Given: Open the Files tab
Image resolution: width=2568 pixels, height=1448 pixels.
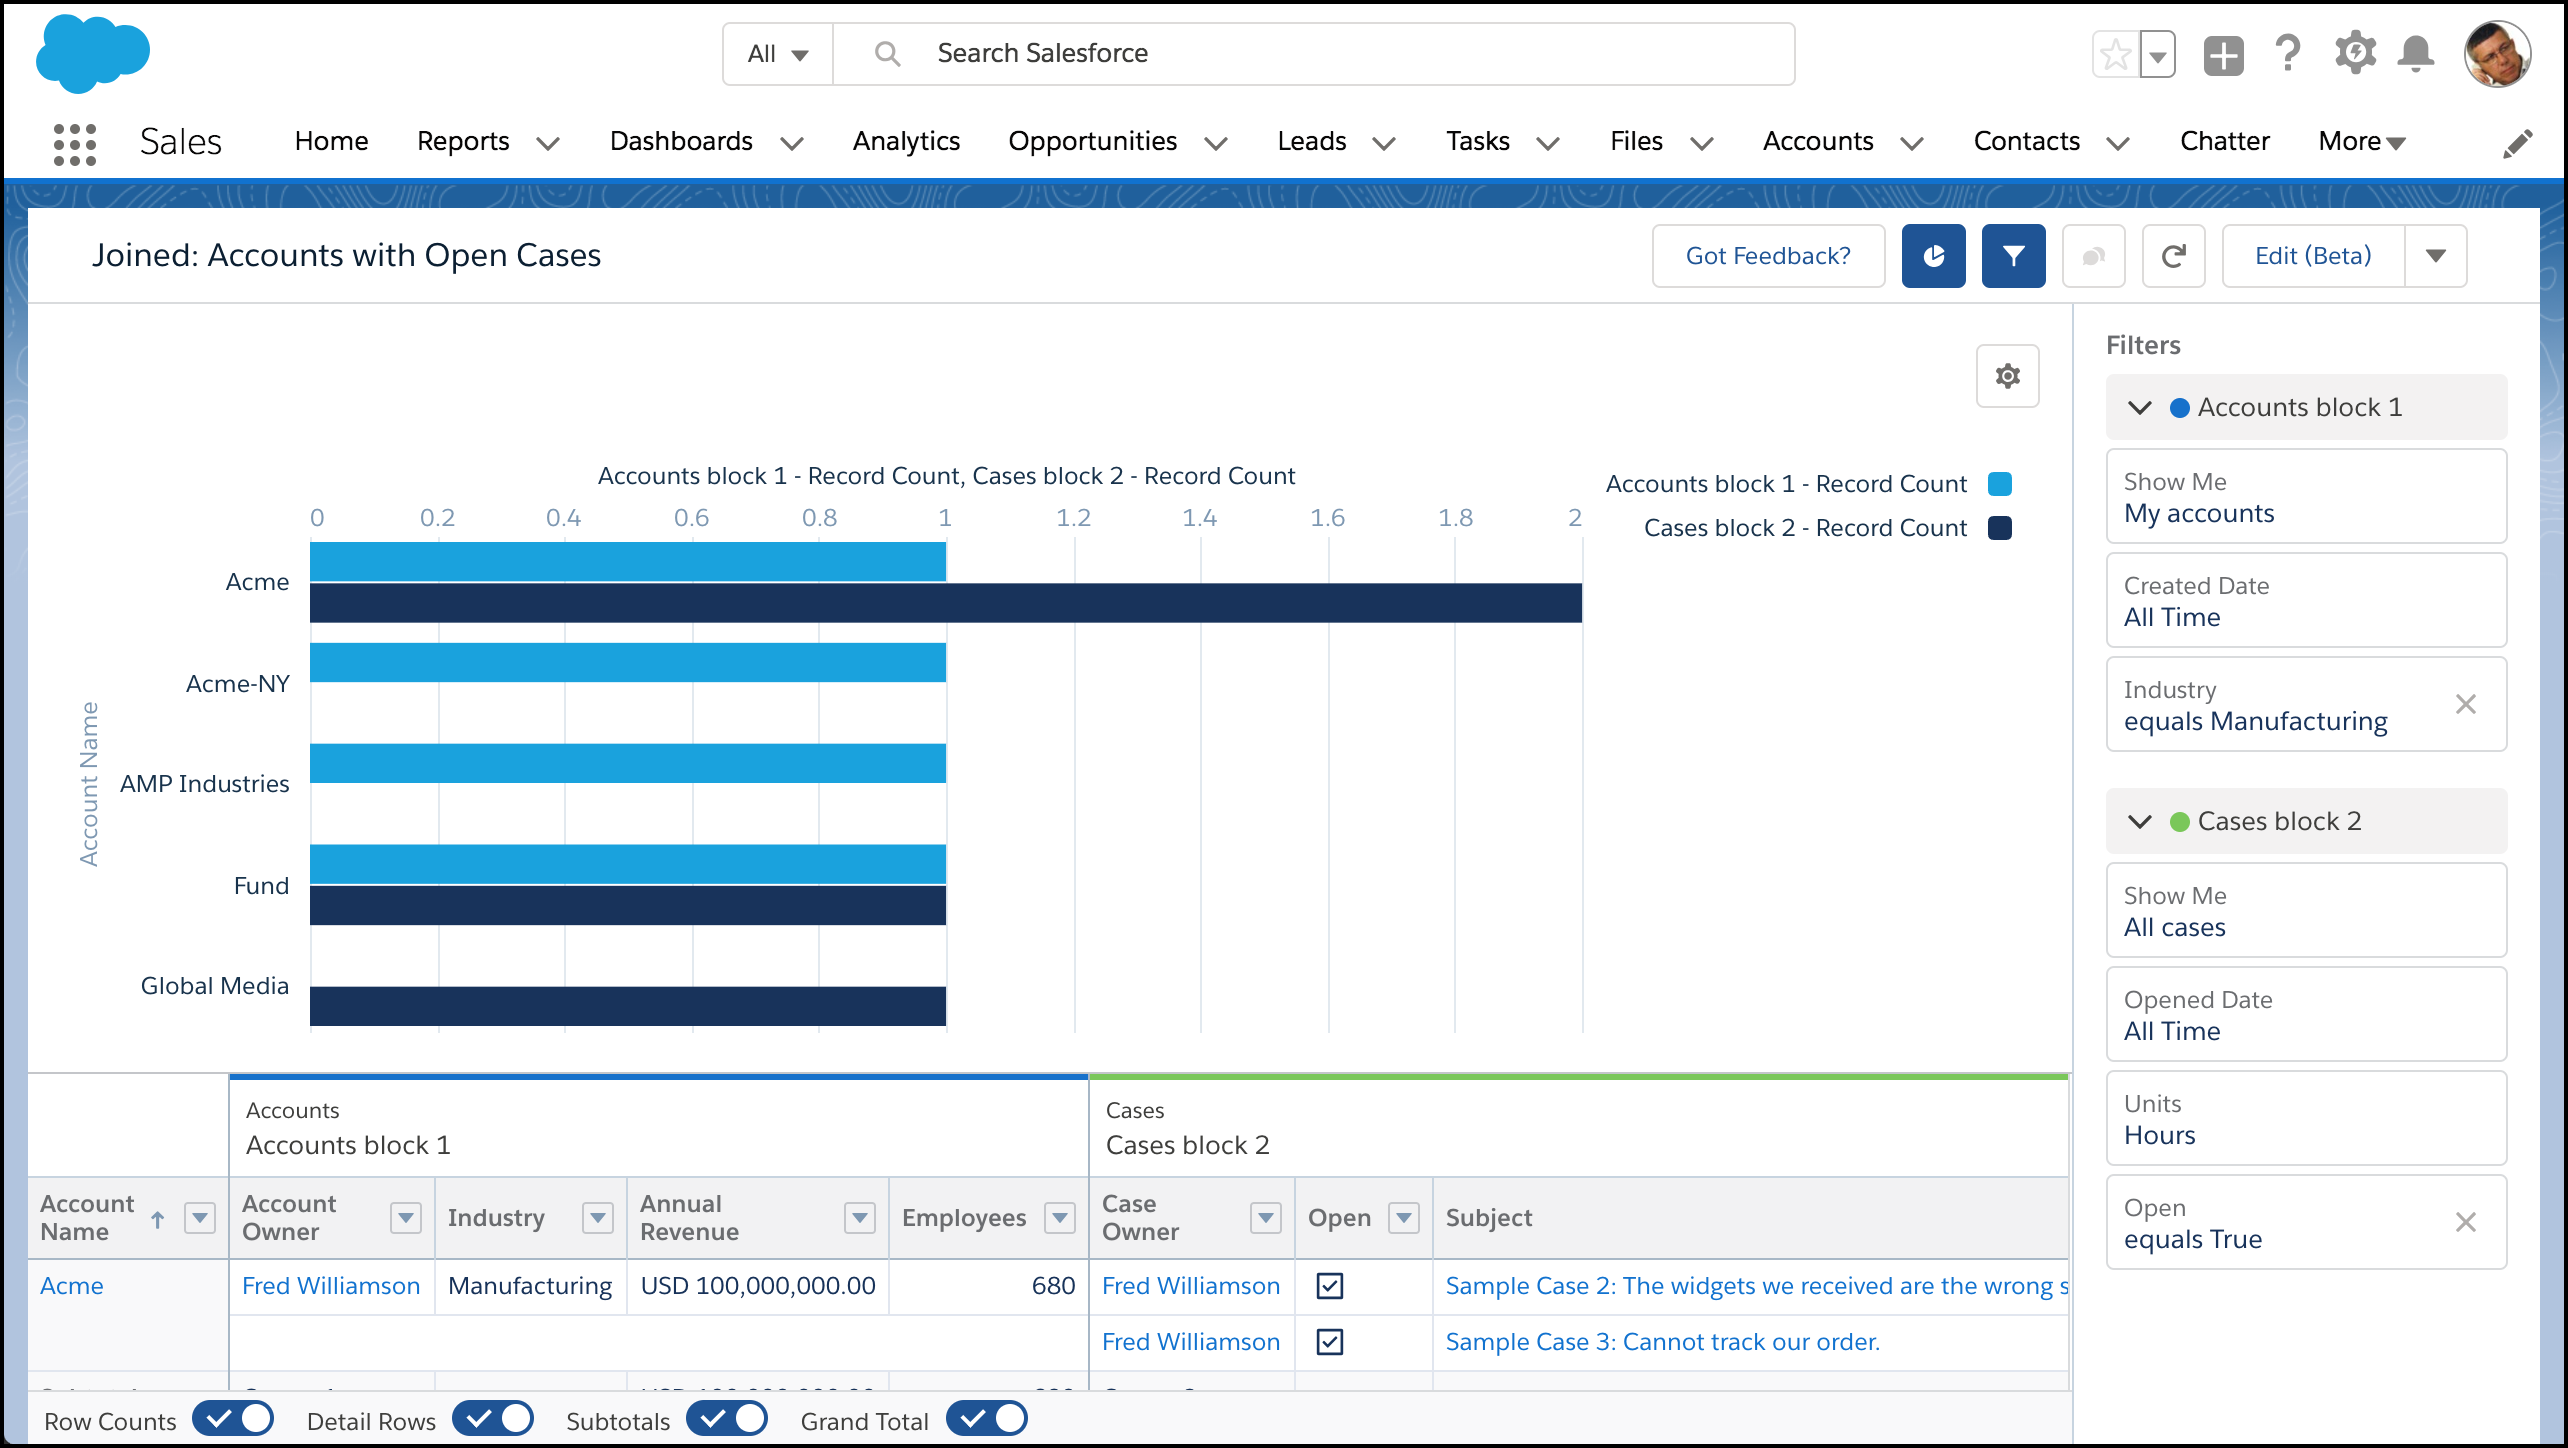Looking at the screenshot, I should tap(1636, 142).
